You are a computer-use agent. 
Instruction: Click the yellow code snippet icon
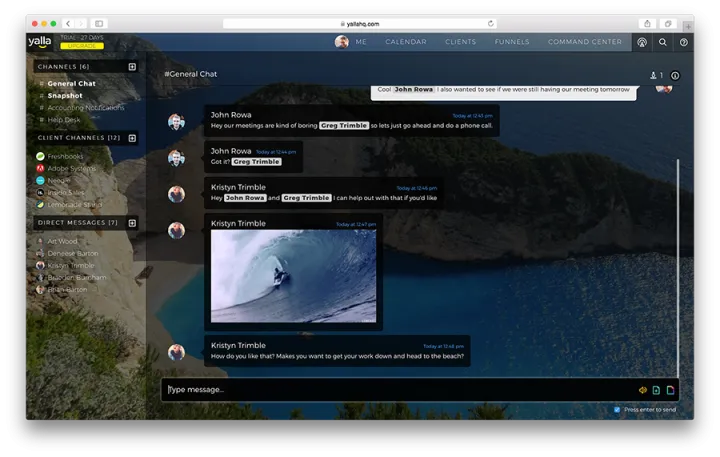pos(643,390)
